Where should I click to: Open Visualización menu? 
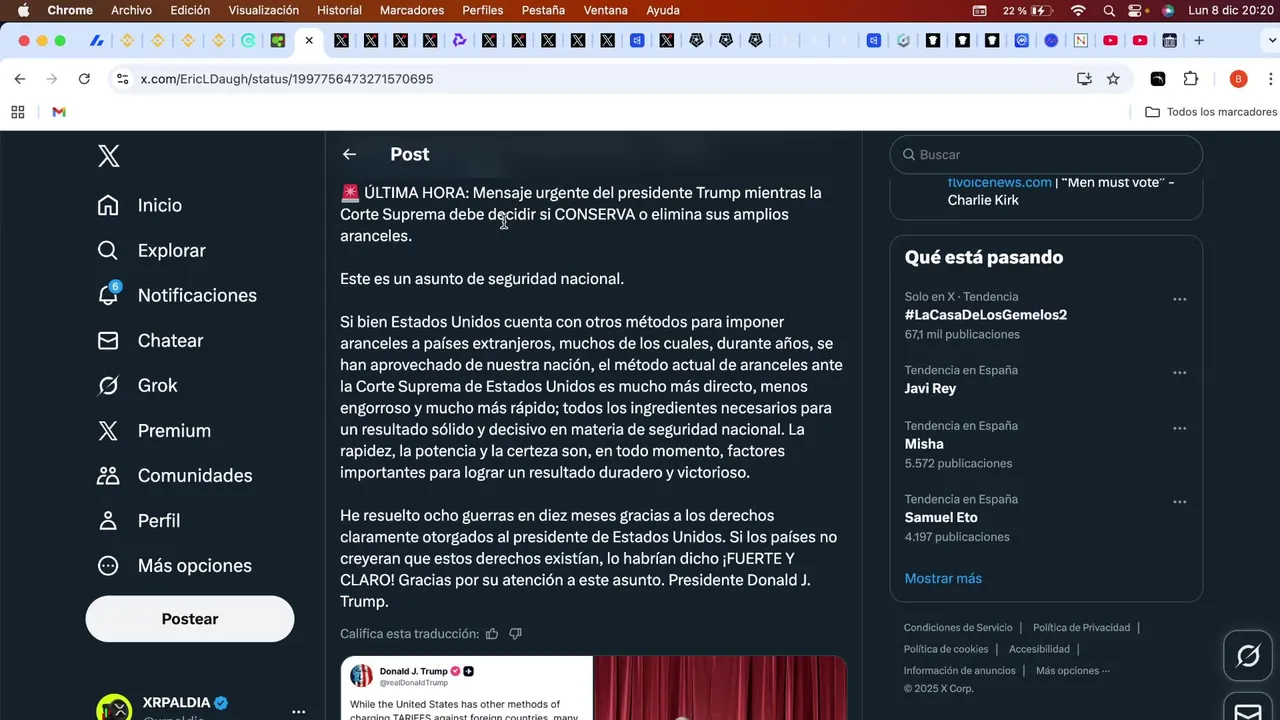[x=263, y=10]
